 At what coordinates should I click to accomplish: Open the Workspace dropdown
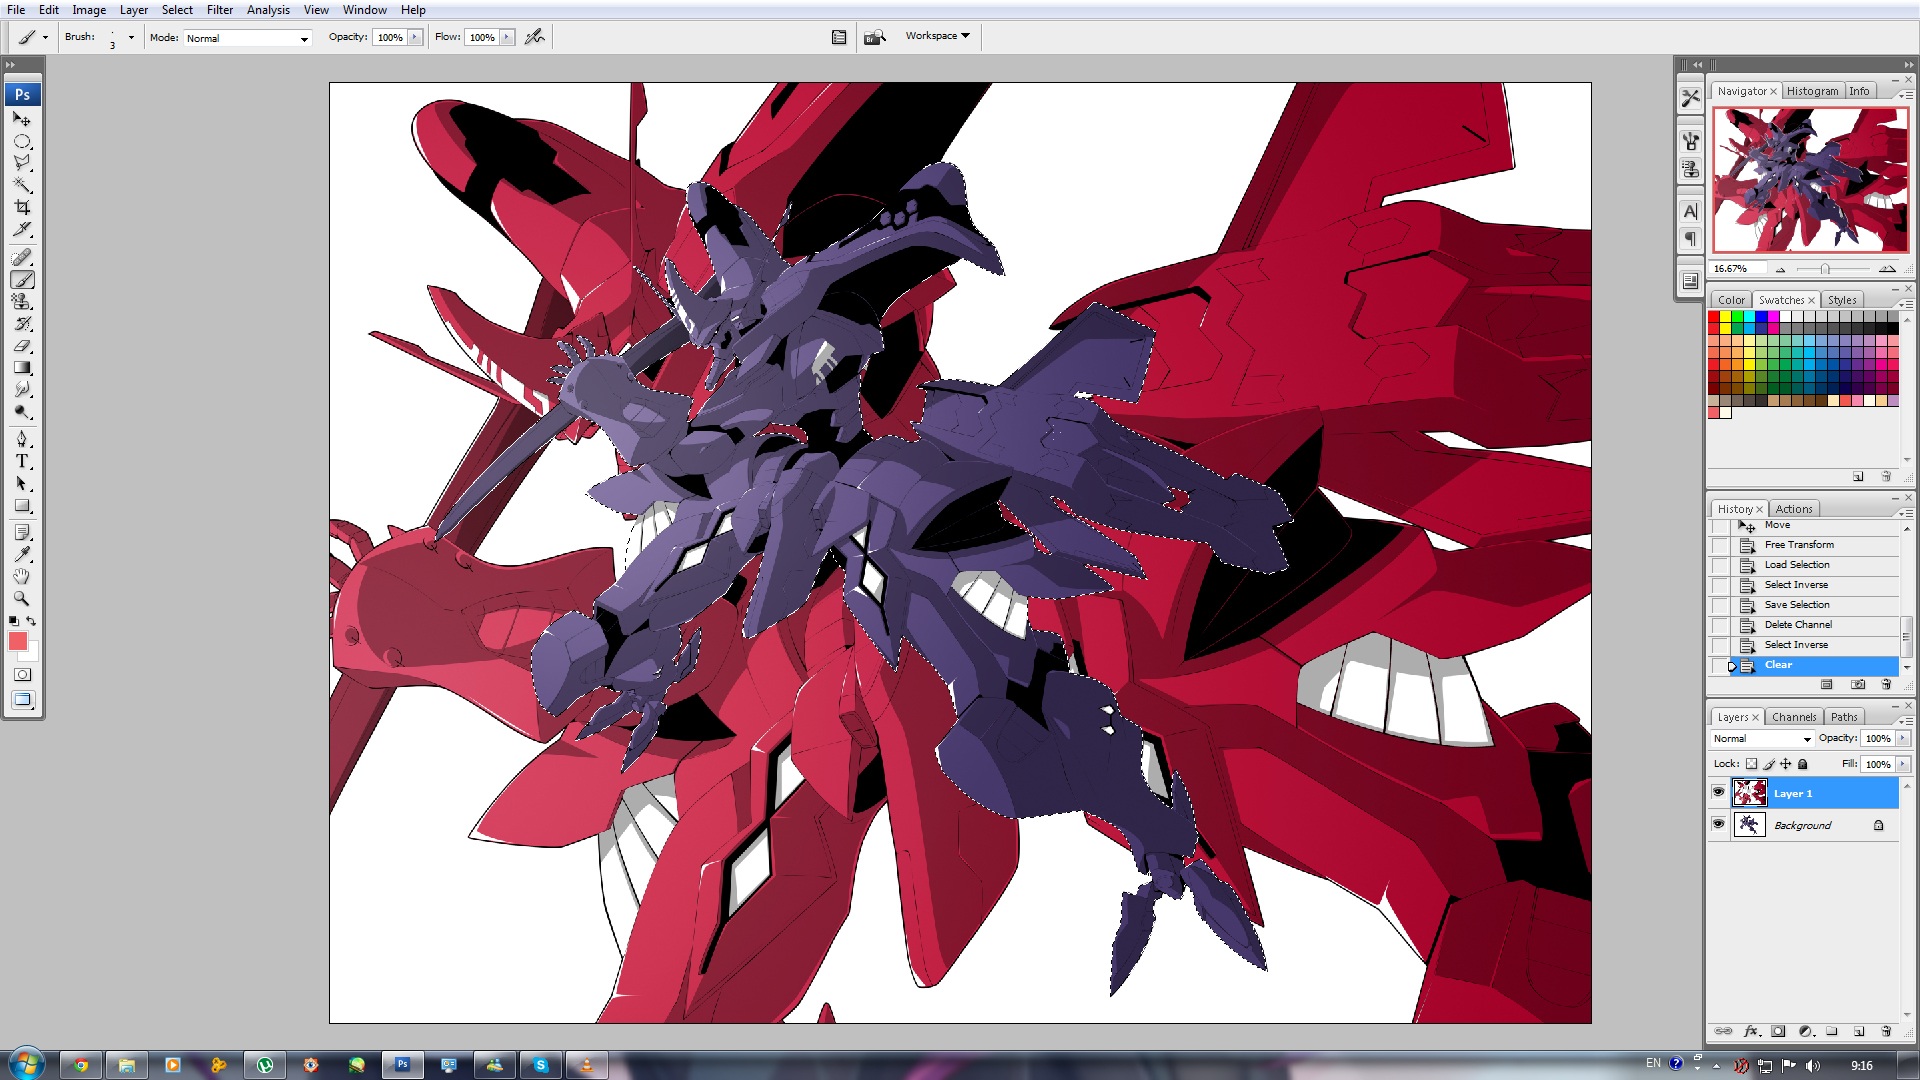pos(937,36)
